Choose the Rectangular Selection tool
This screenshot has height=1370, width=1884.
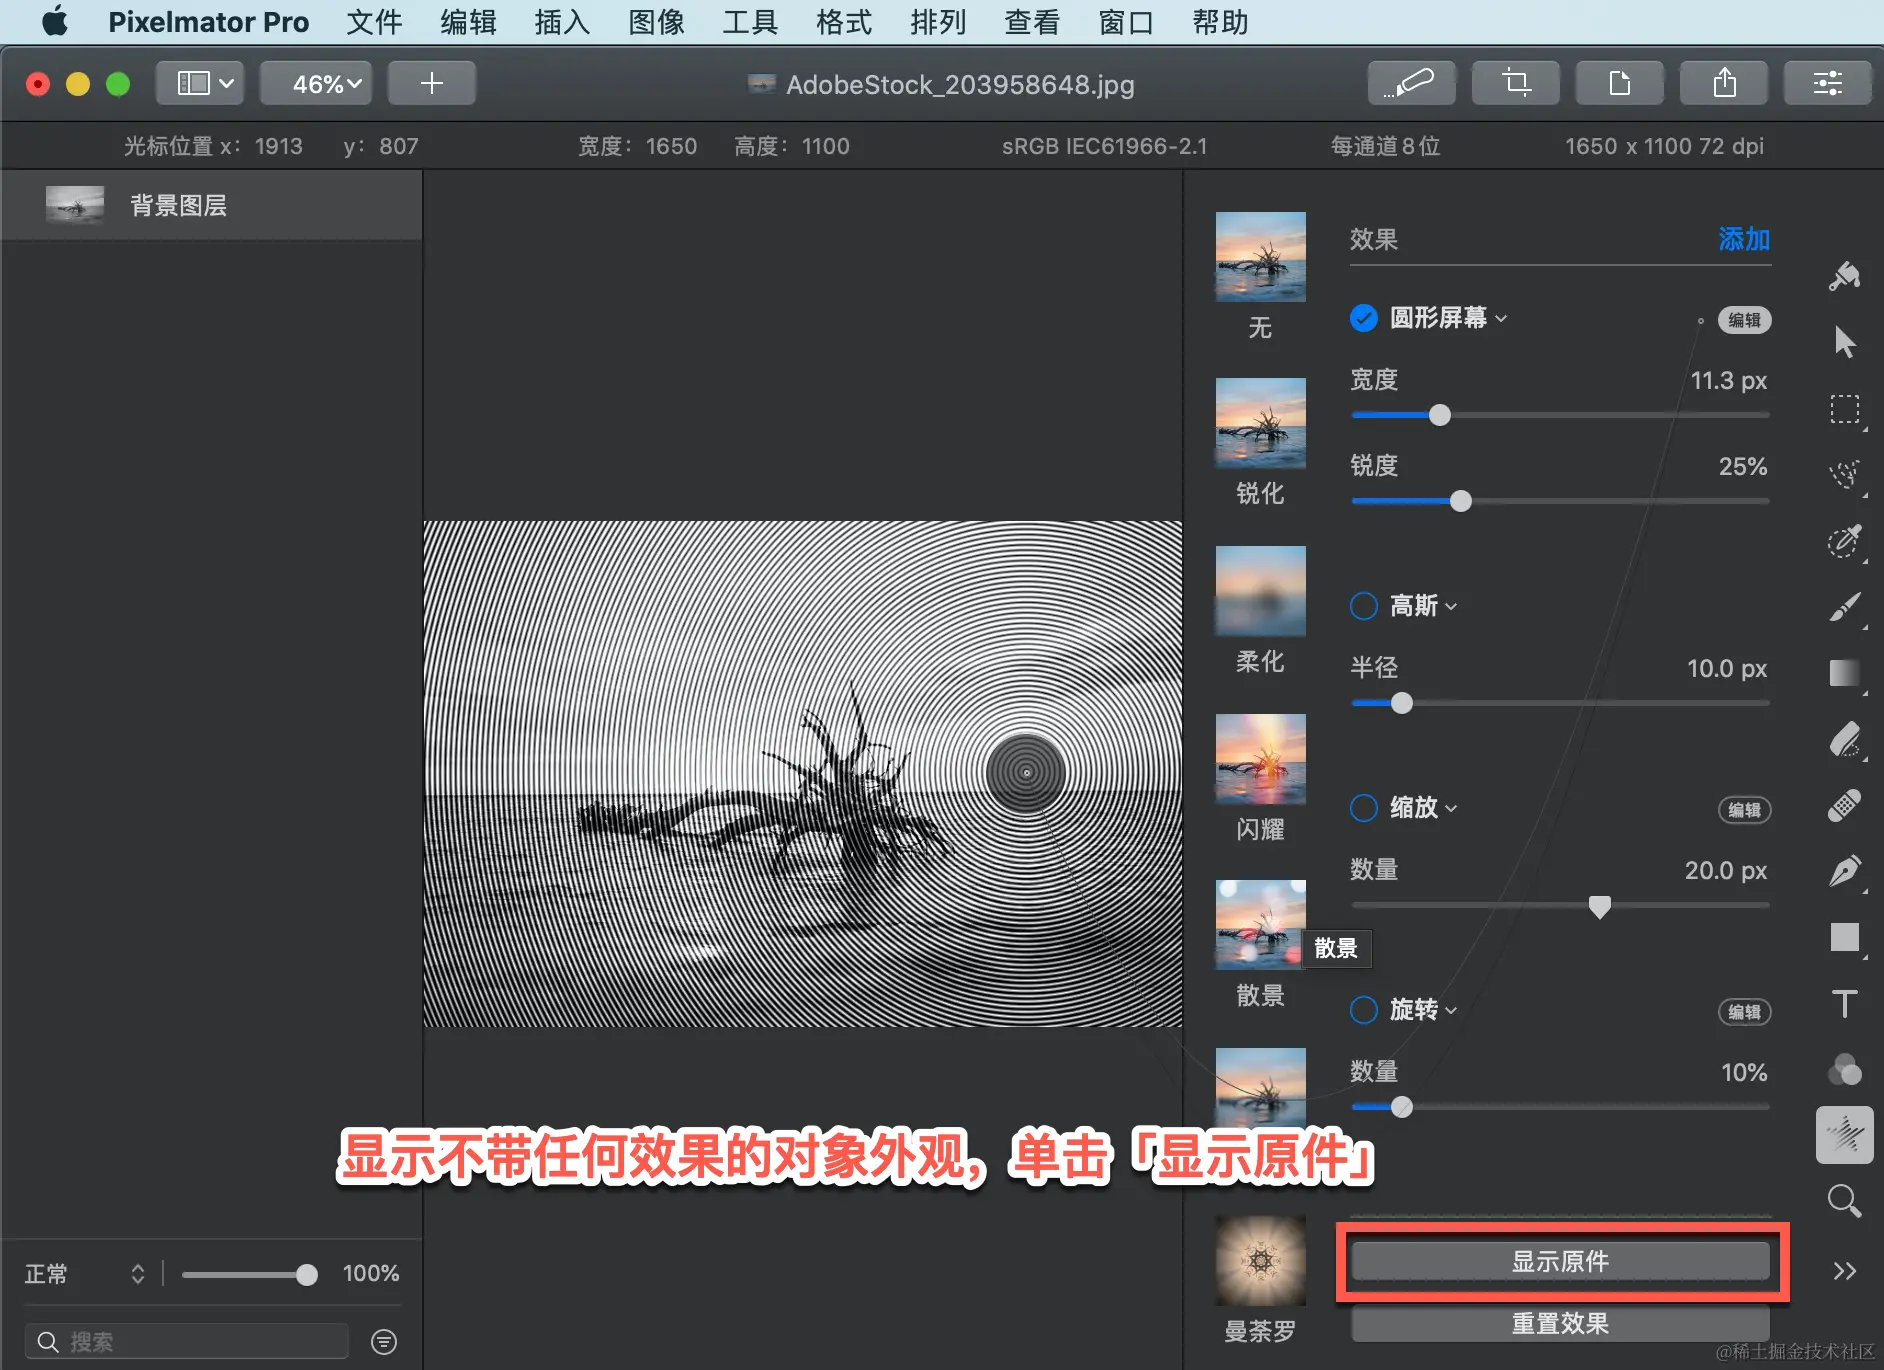click(x=1845, y=409)
